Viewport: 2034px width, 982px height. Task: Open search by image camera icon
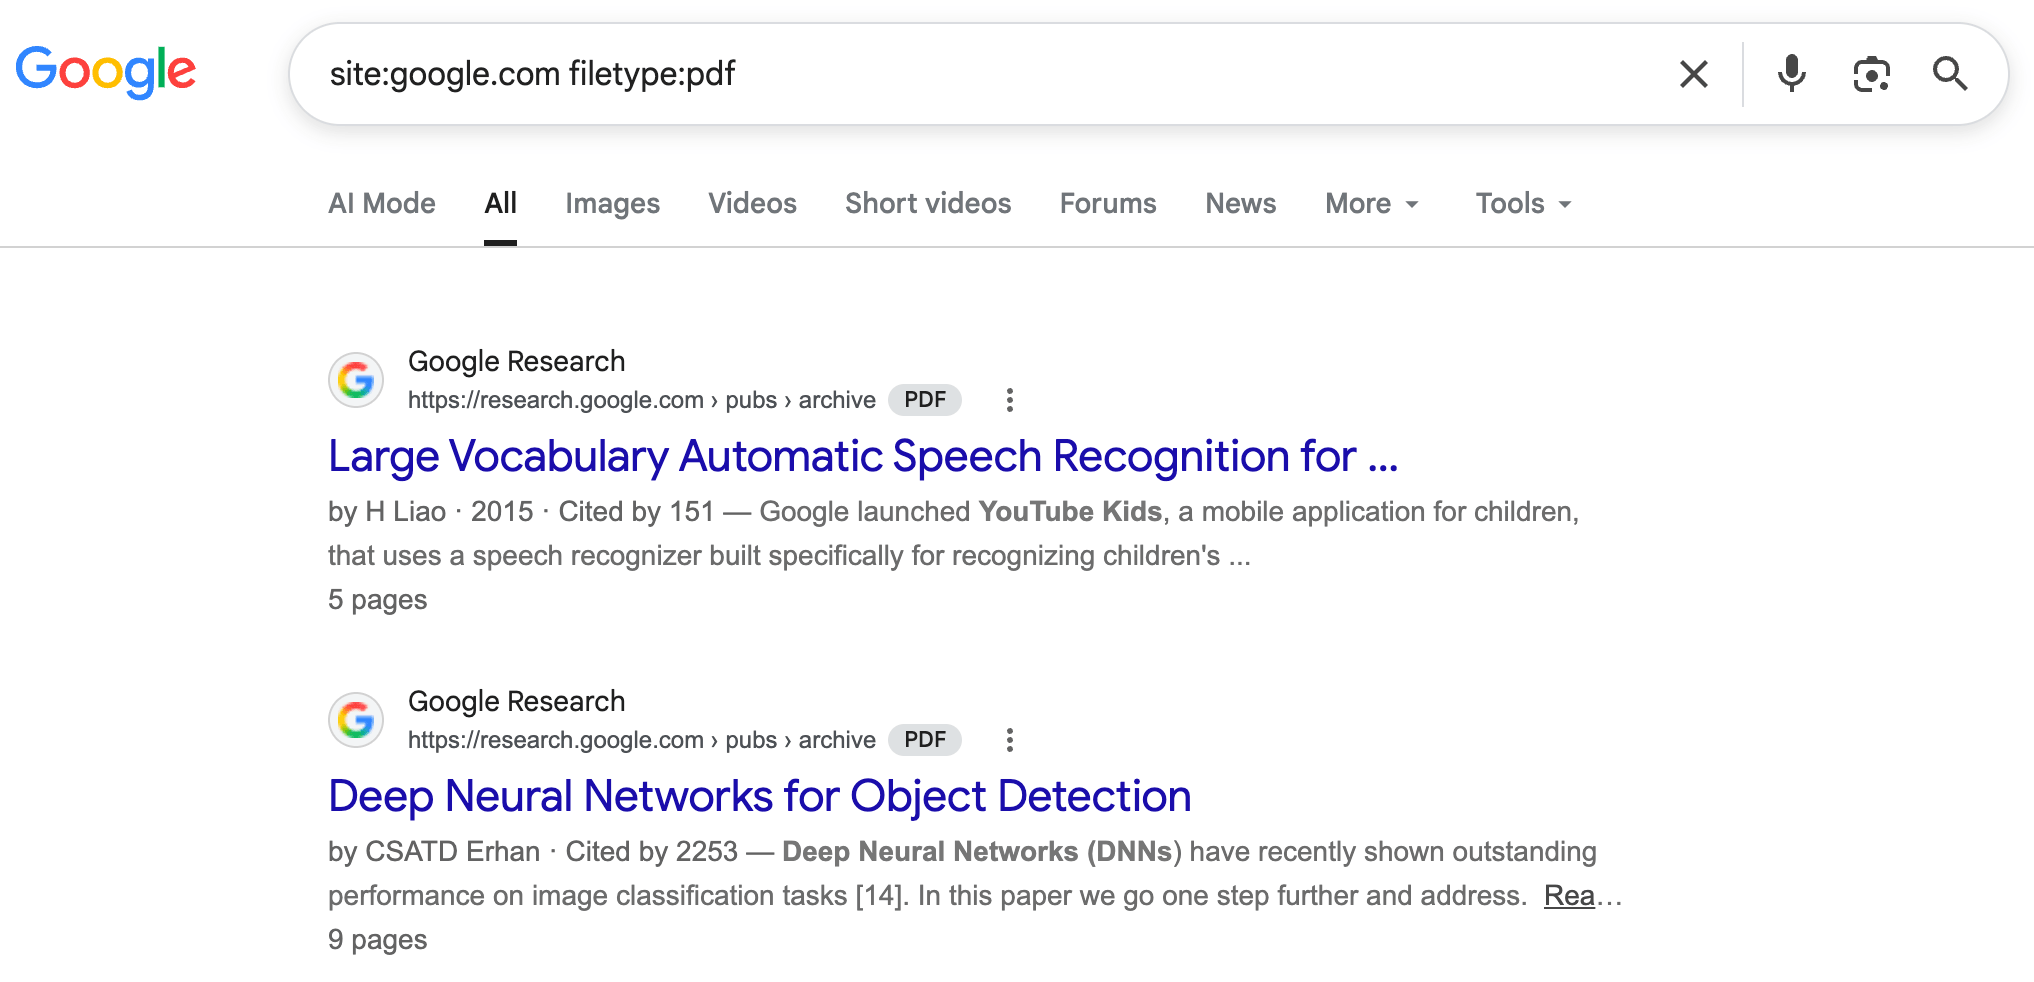pyautogui.click(x=1871, y=74)
